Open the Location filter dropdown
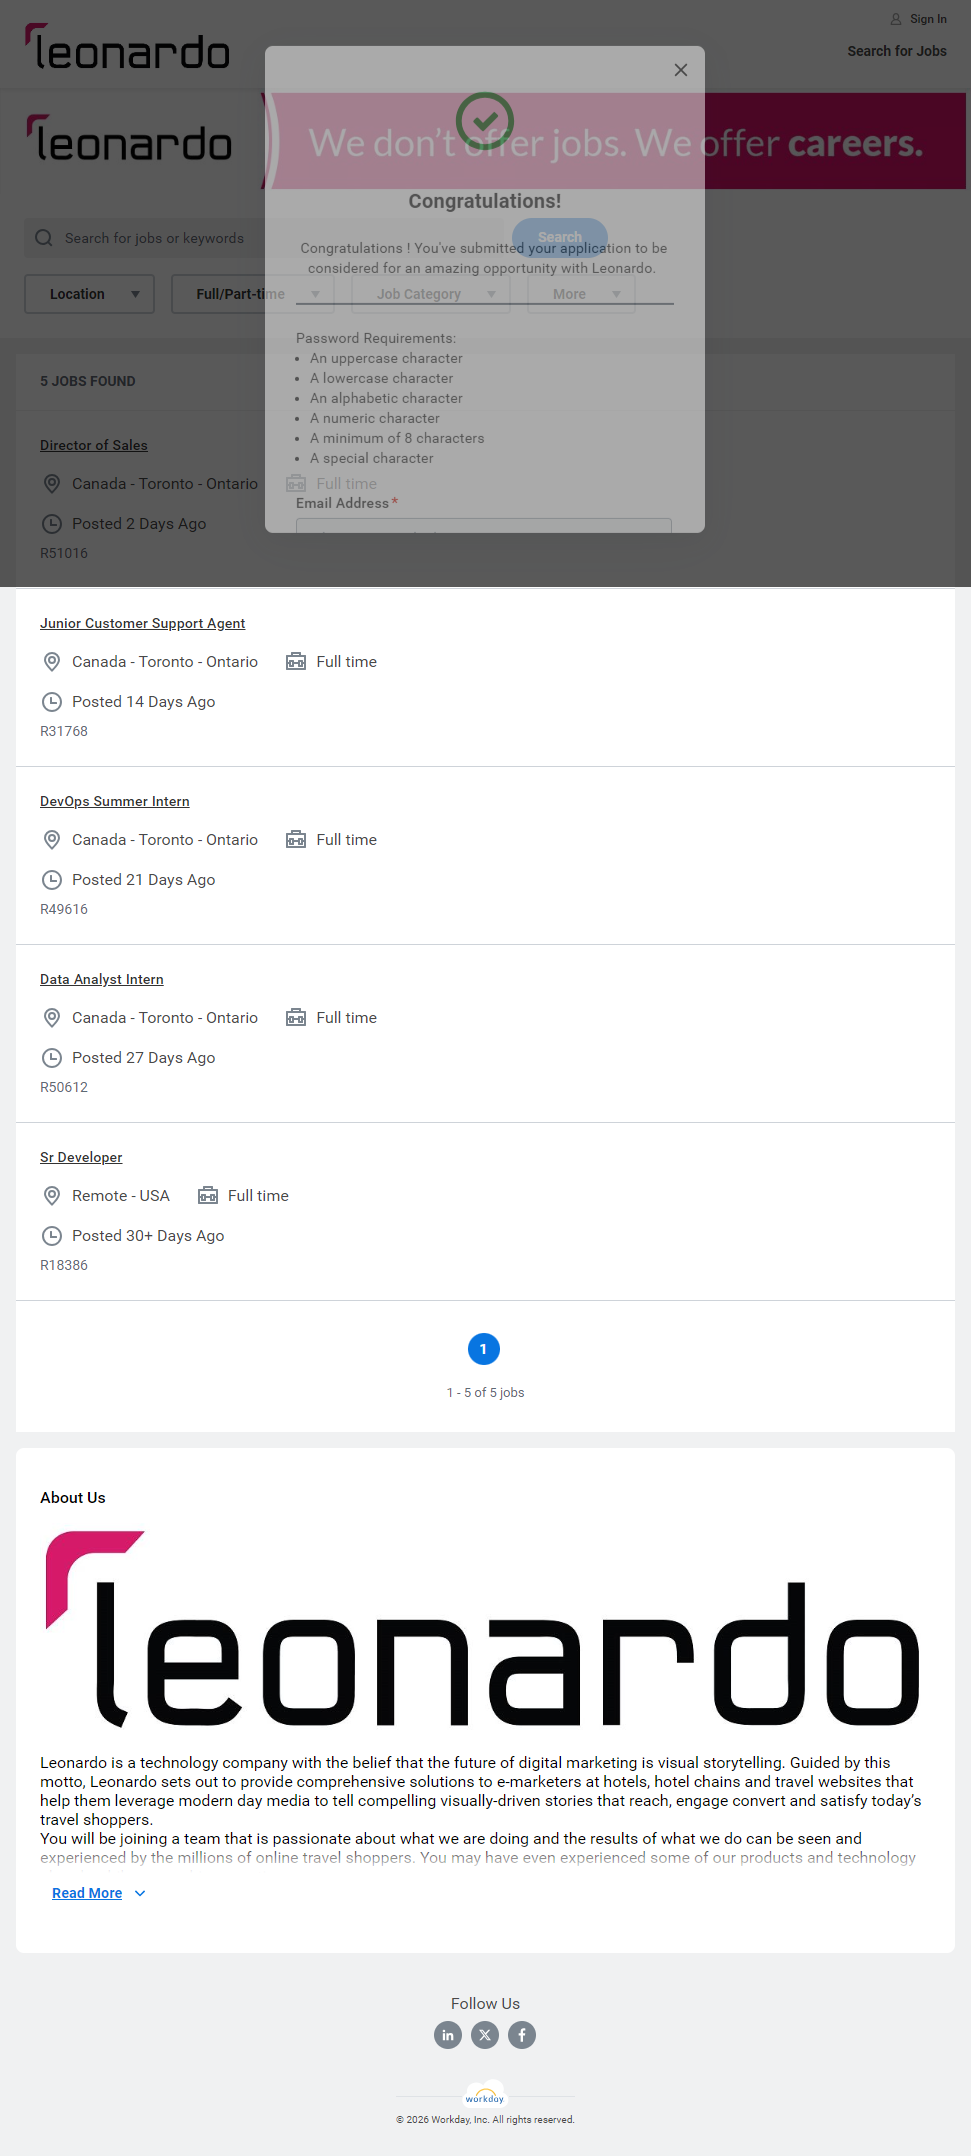This screenshot has height=2156, width=971. pos(89,294)
